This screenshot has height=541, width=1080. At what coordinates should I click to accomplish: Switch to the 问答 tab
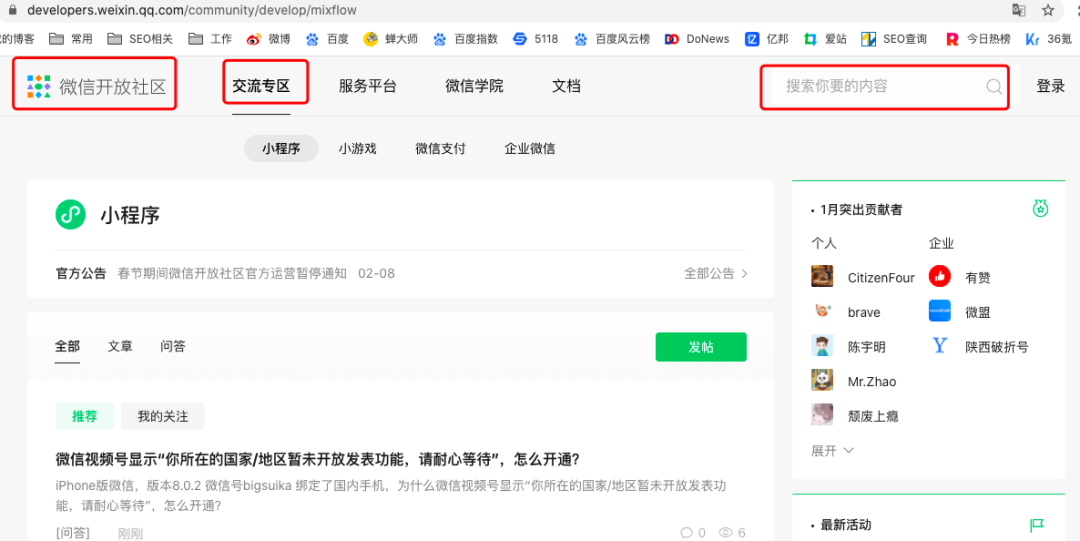(172, 346)
